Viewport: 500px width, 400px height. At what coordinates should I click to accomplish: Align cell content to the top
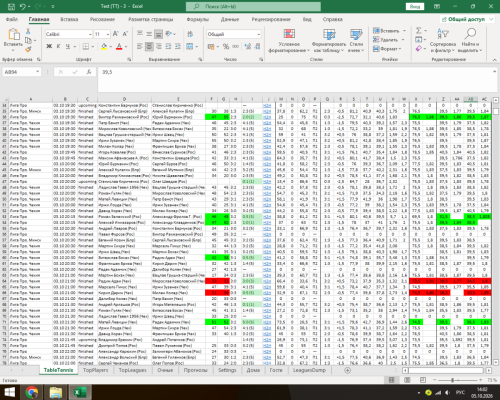[140, 33]
